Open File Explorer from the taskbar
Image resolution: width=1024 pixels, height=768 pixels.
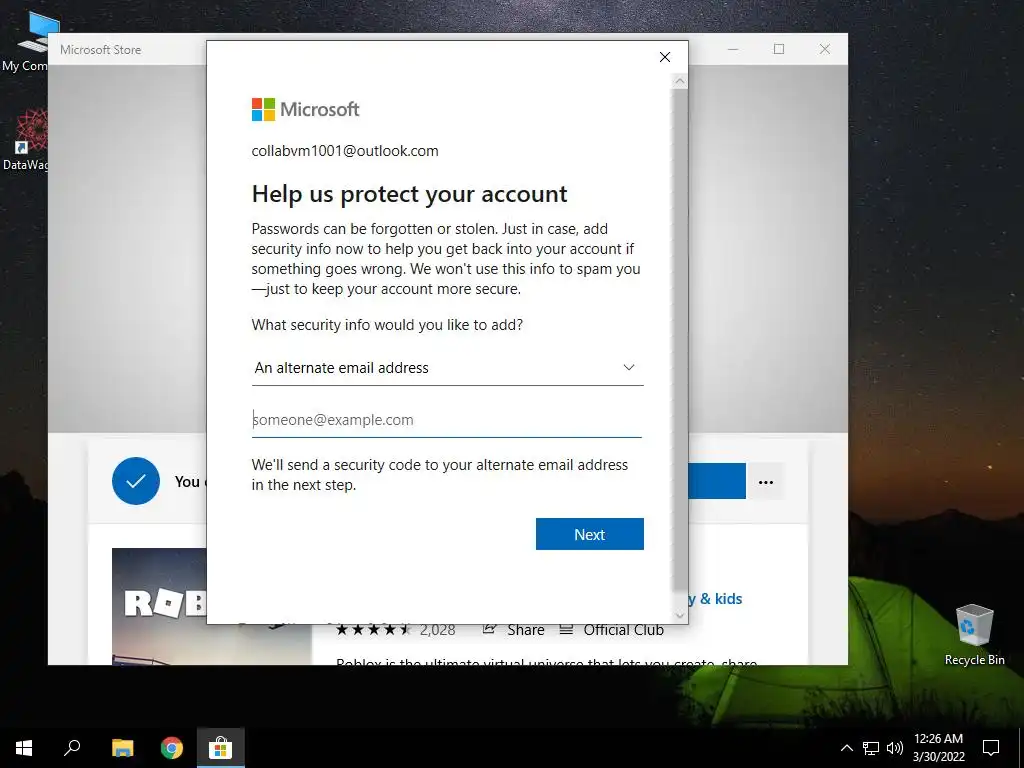point(122,748)
